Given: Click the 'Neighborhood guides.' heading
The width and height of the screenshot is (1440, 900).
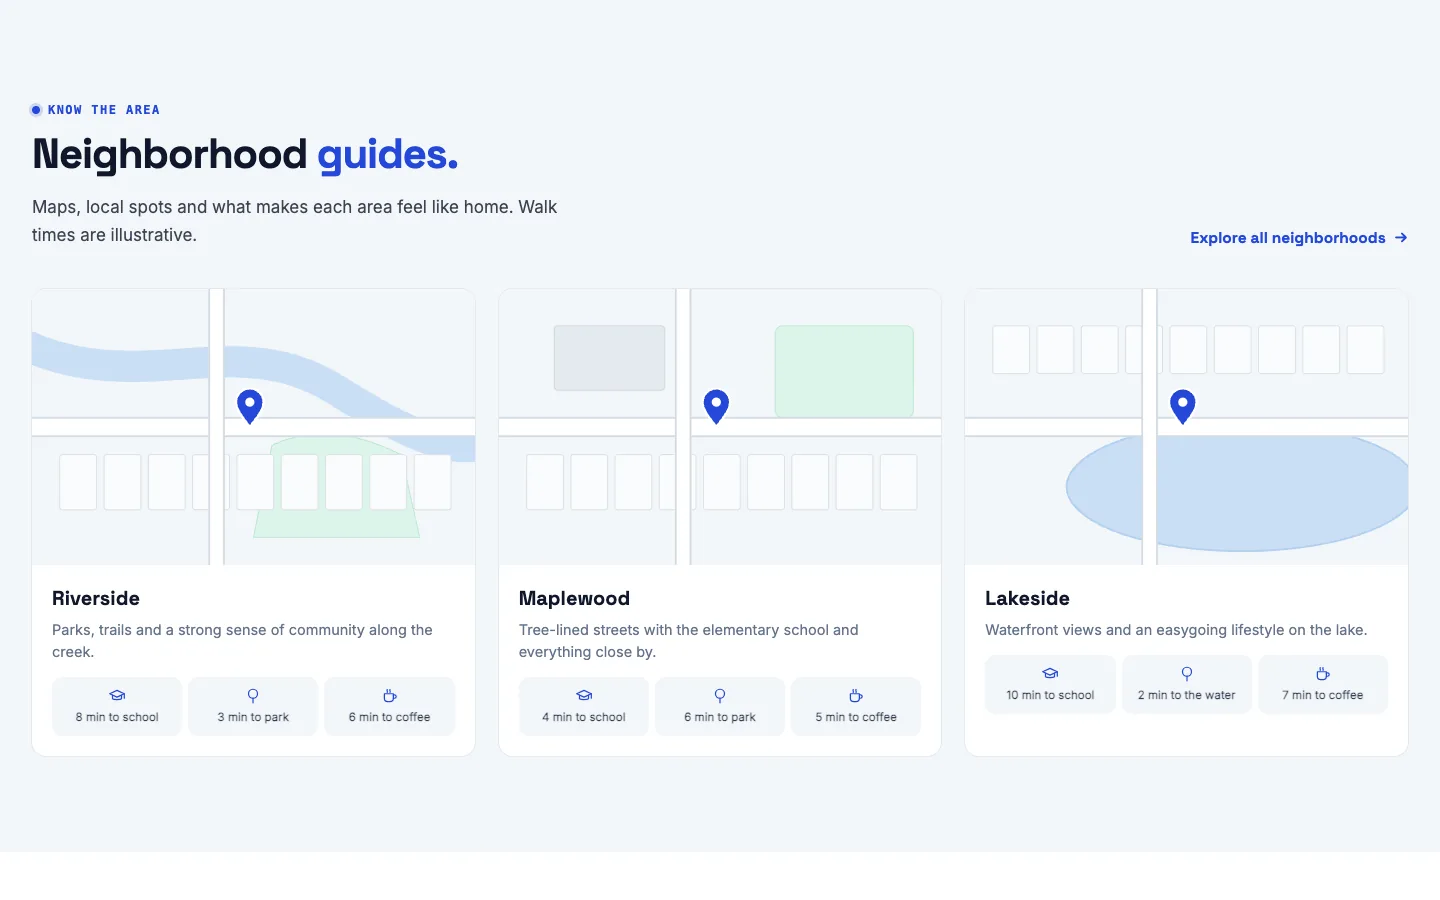Looking at the screenshot, I should 245,155.
